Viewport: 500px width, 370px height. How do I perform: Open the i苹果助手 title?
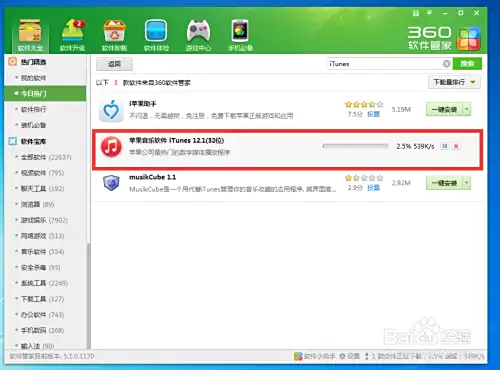[x=143, y=104]
